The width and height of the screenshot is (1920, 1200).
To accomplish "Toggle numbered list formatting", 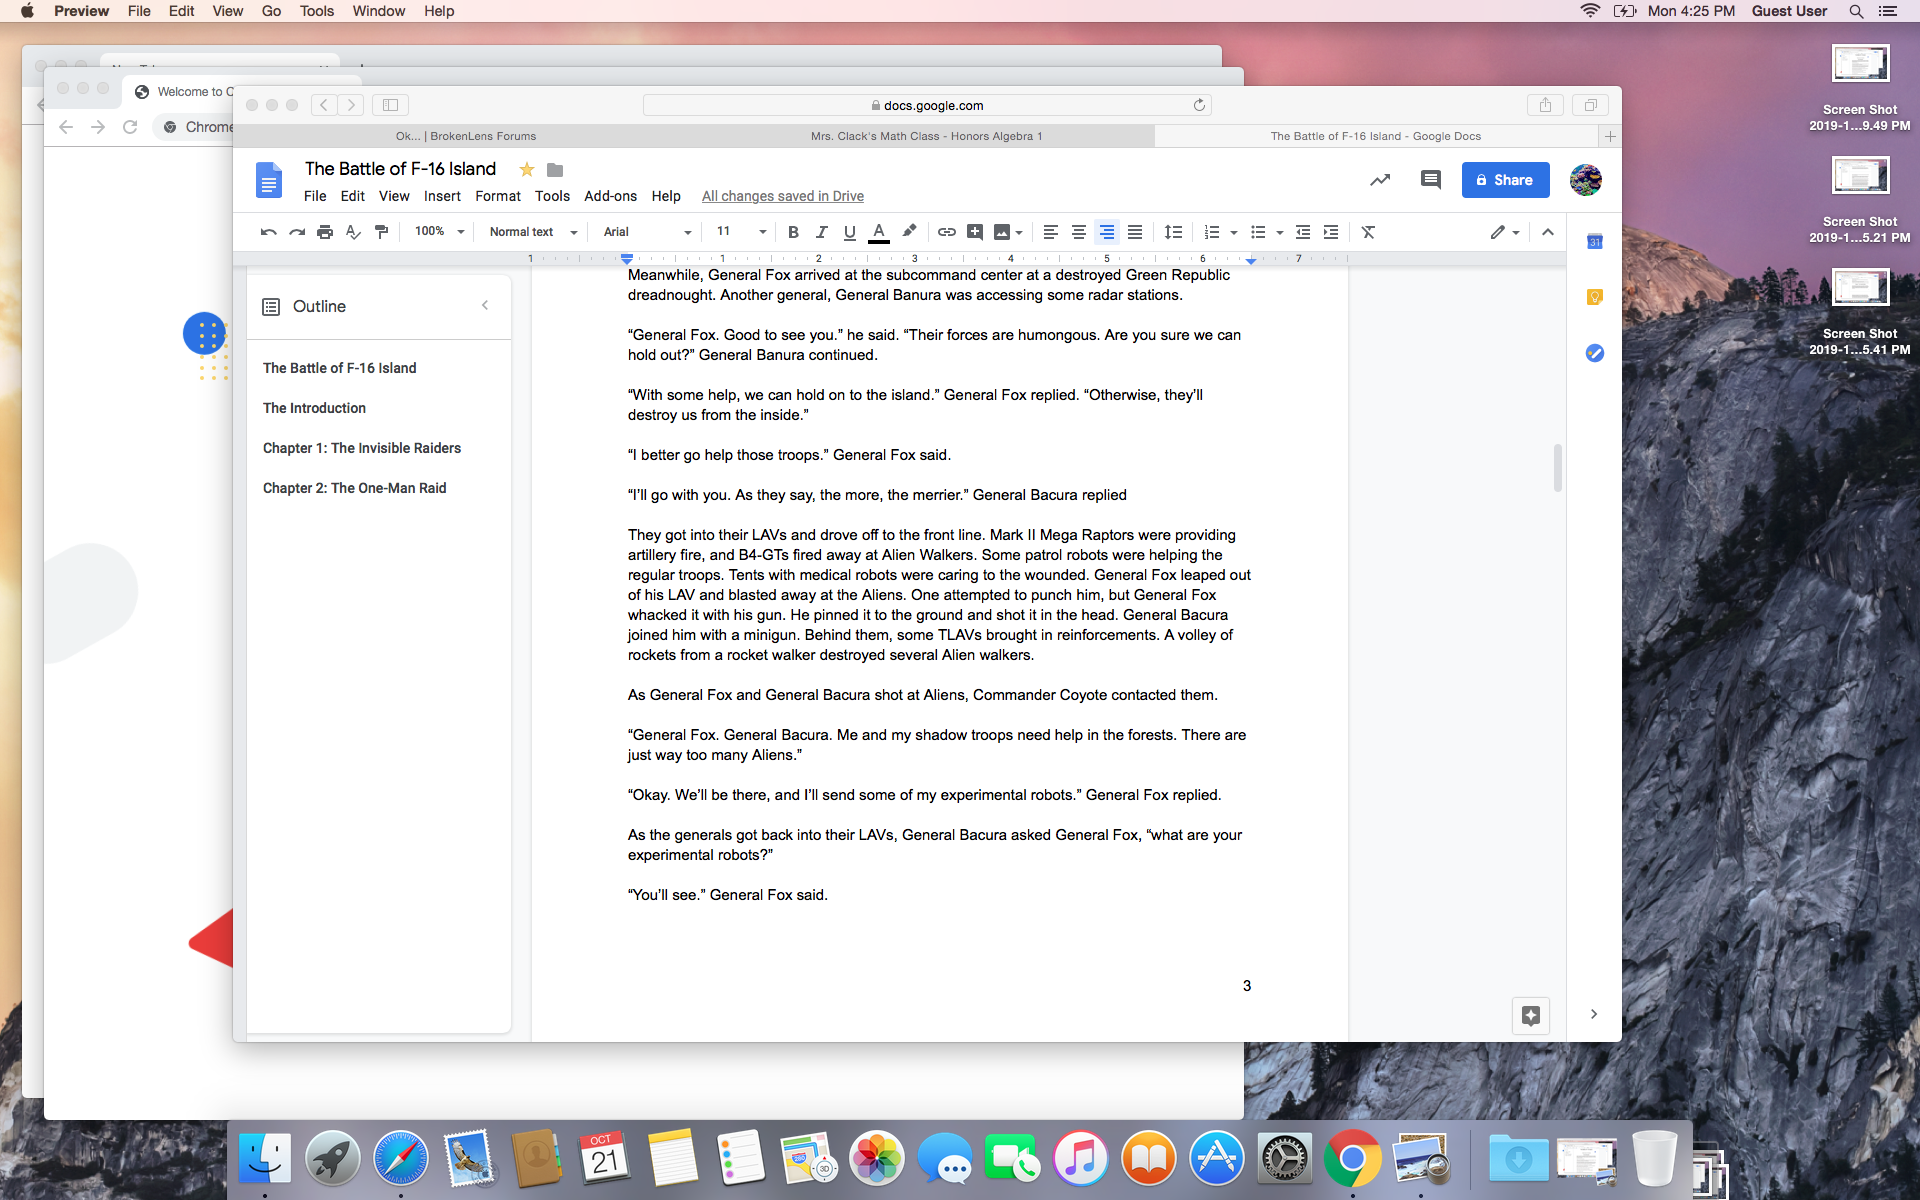I will click(x=1211, y=232).
